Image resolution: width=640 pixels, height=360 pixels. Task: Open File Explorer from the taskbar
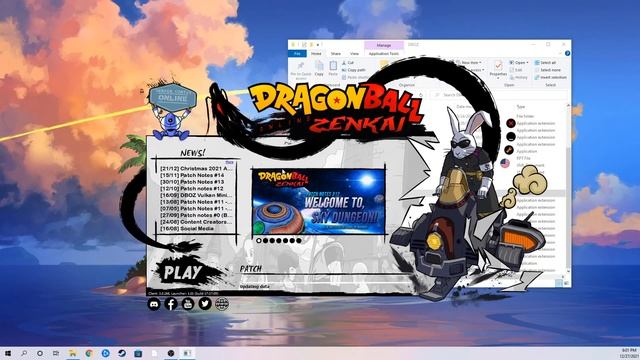(73, 353)
